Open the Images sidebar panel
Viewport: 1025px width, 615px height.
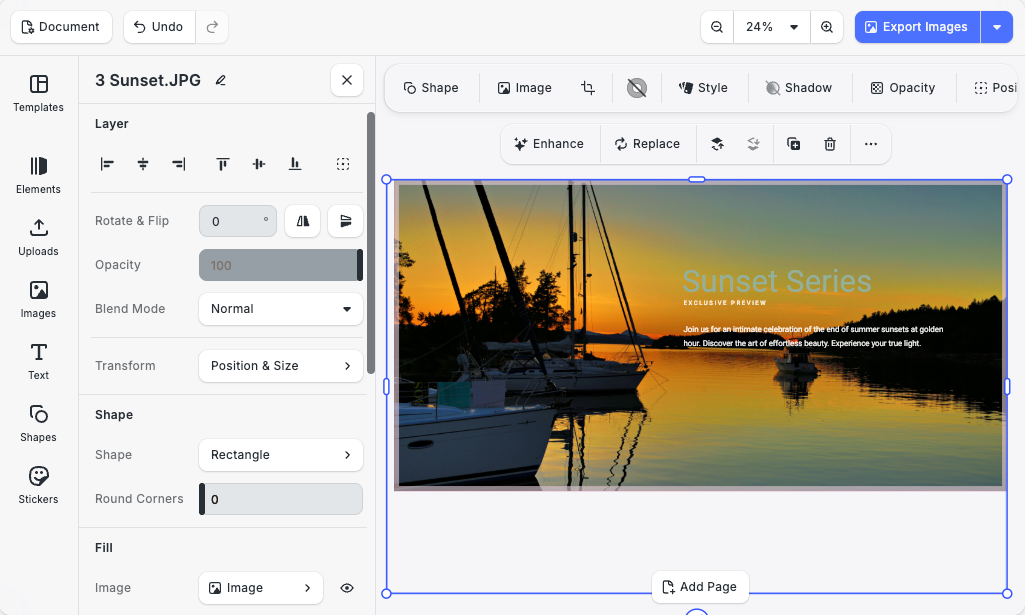39,299
